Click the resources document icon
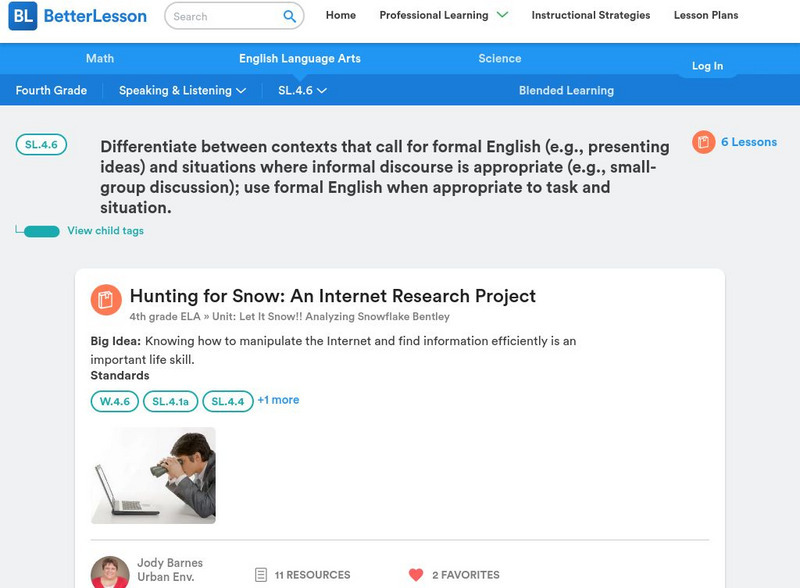The width and height of the screenshot is (800, 588). coord(261,575)
